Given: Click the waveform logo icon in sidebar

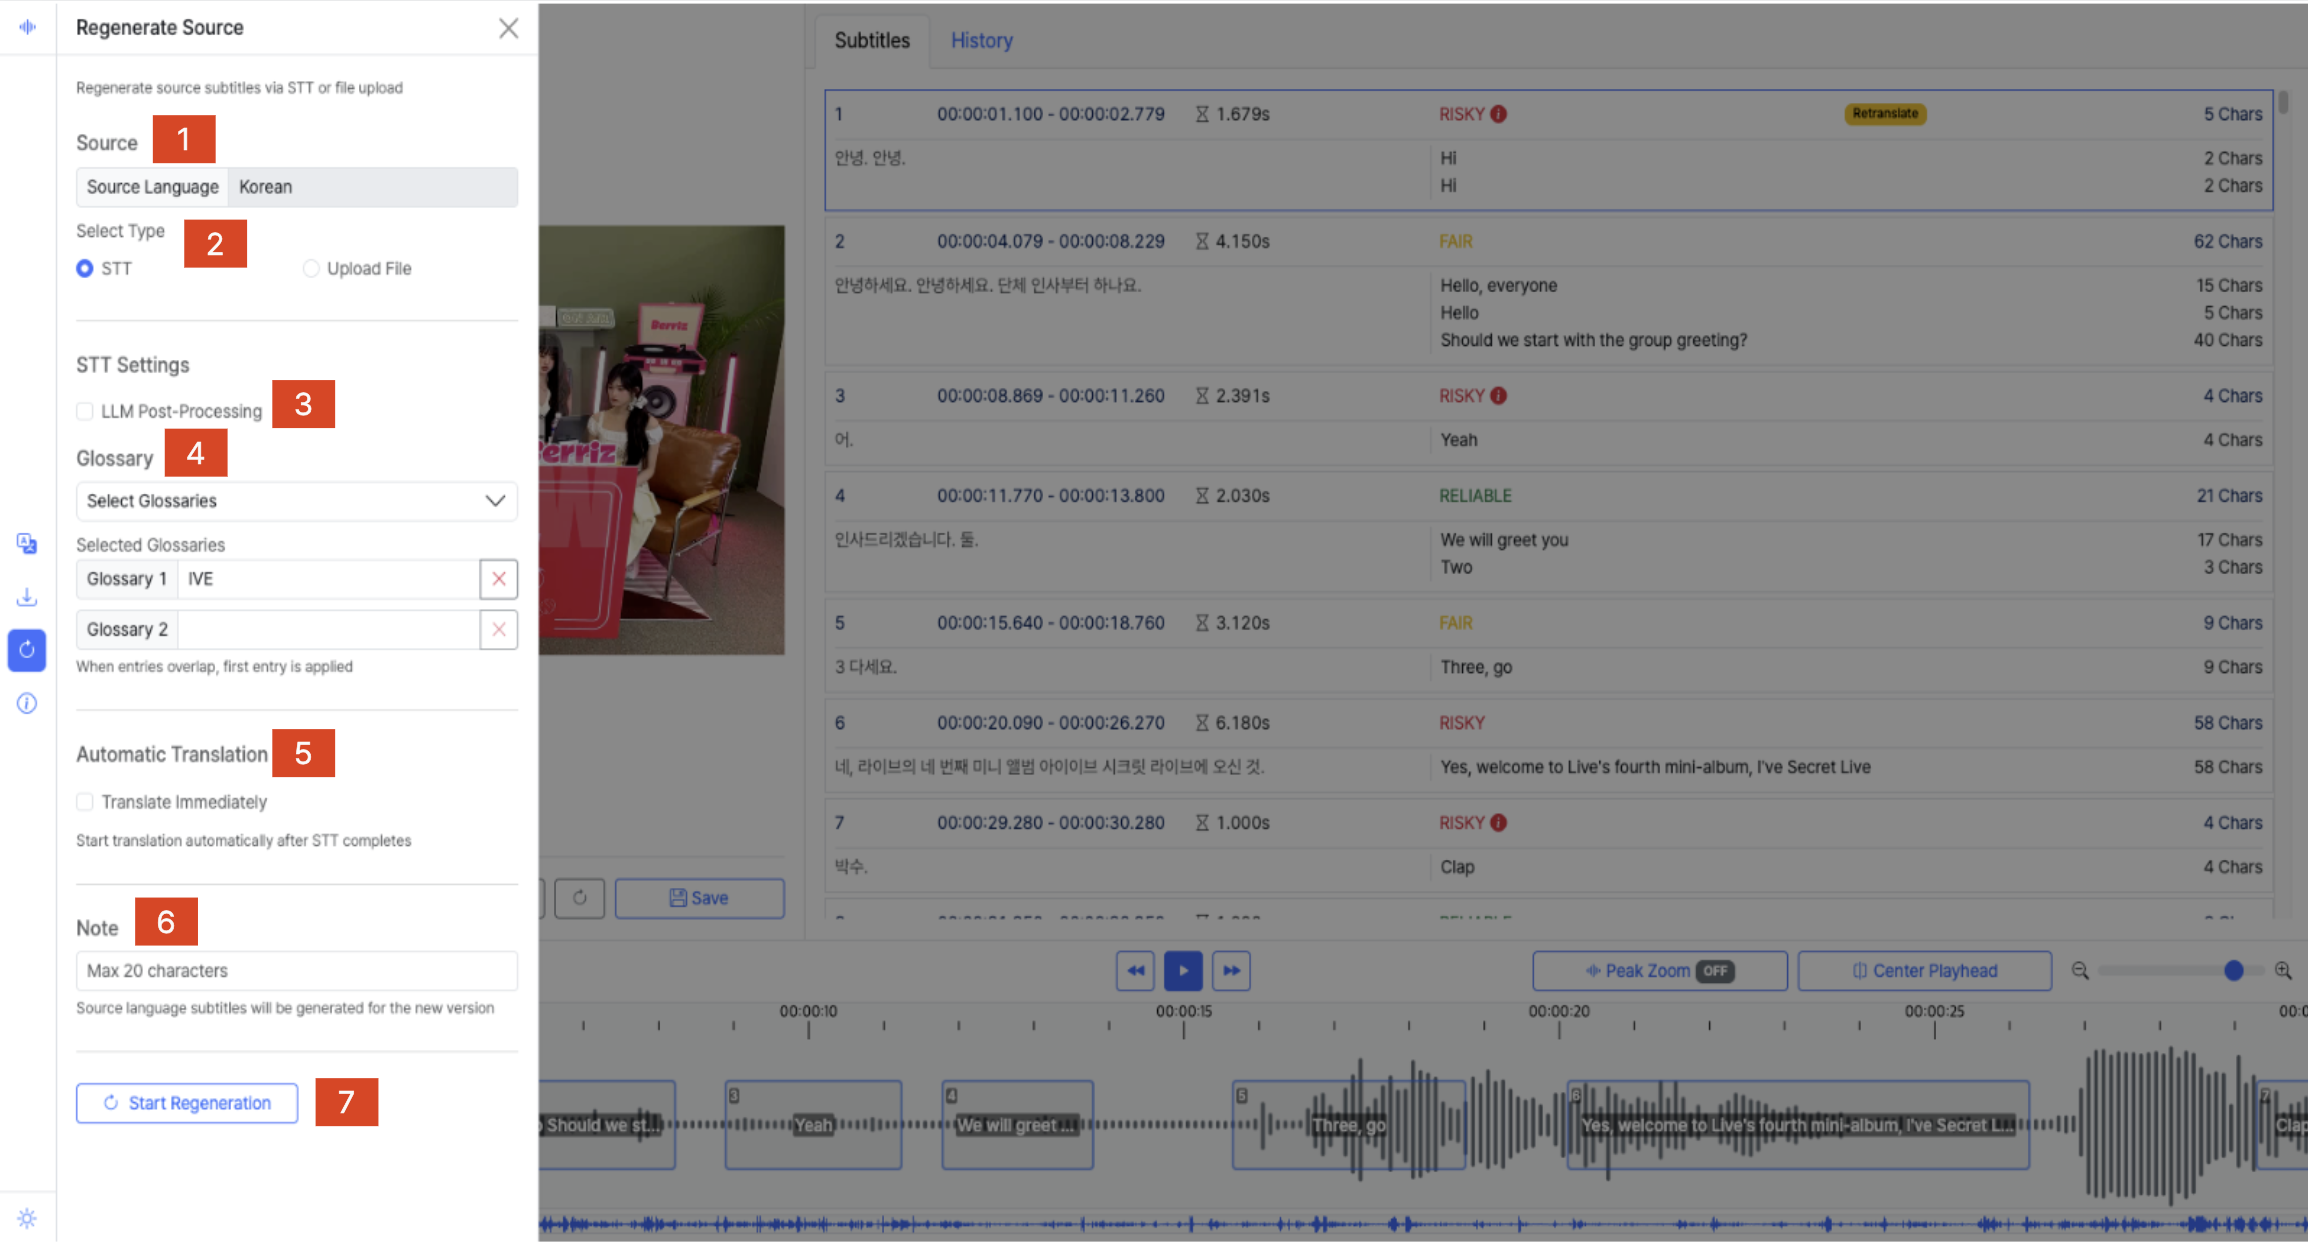Looking at the screenshot, I should pyautogui.click(x=27, y=27).
